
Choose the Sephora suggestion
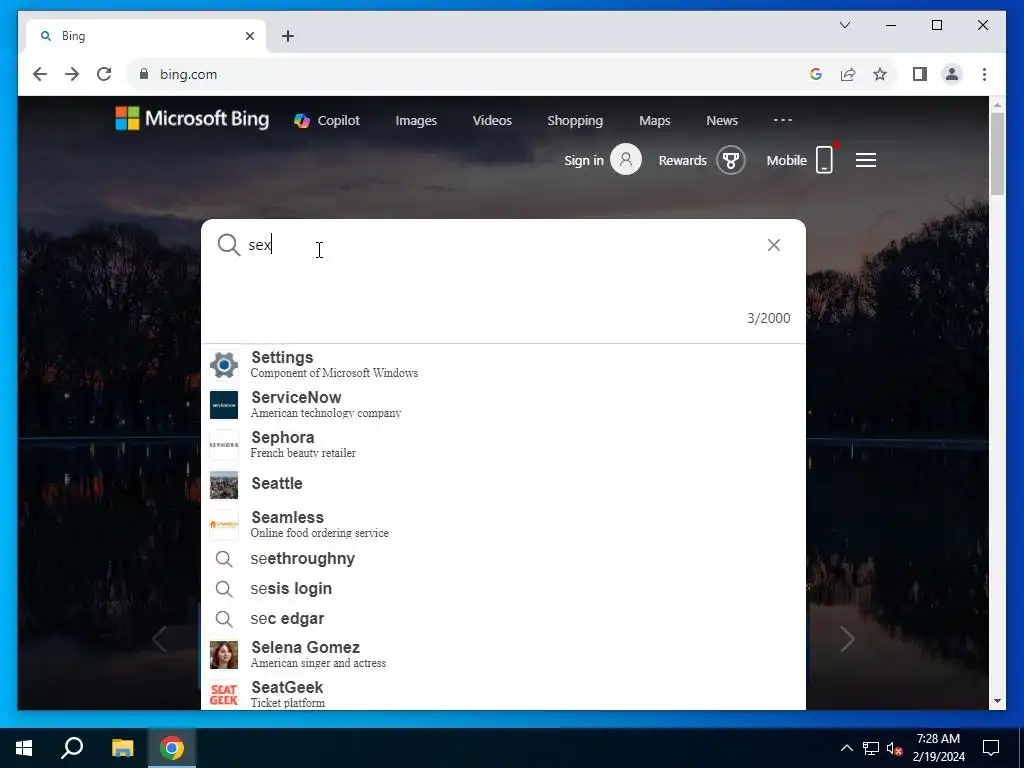coord(504,444)
